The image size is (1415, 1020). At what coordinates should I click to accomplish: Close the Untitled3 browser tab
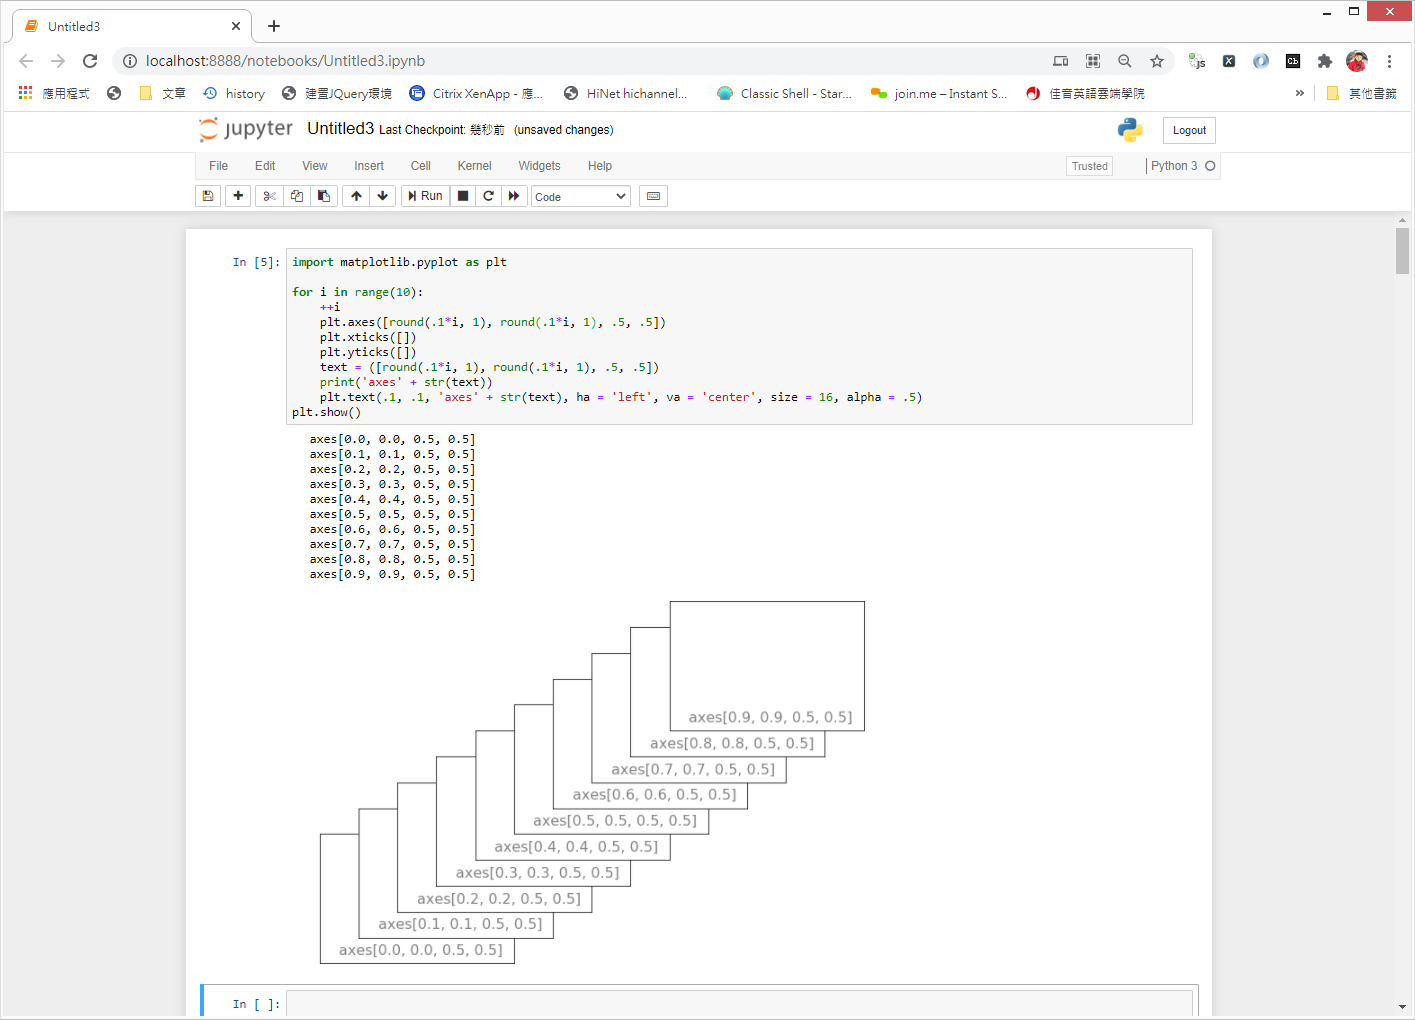pos(236,26)
